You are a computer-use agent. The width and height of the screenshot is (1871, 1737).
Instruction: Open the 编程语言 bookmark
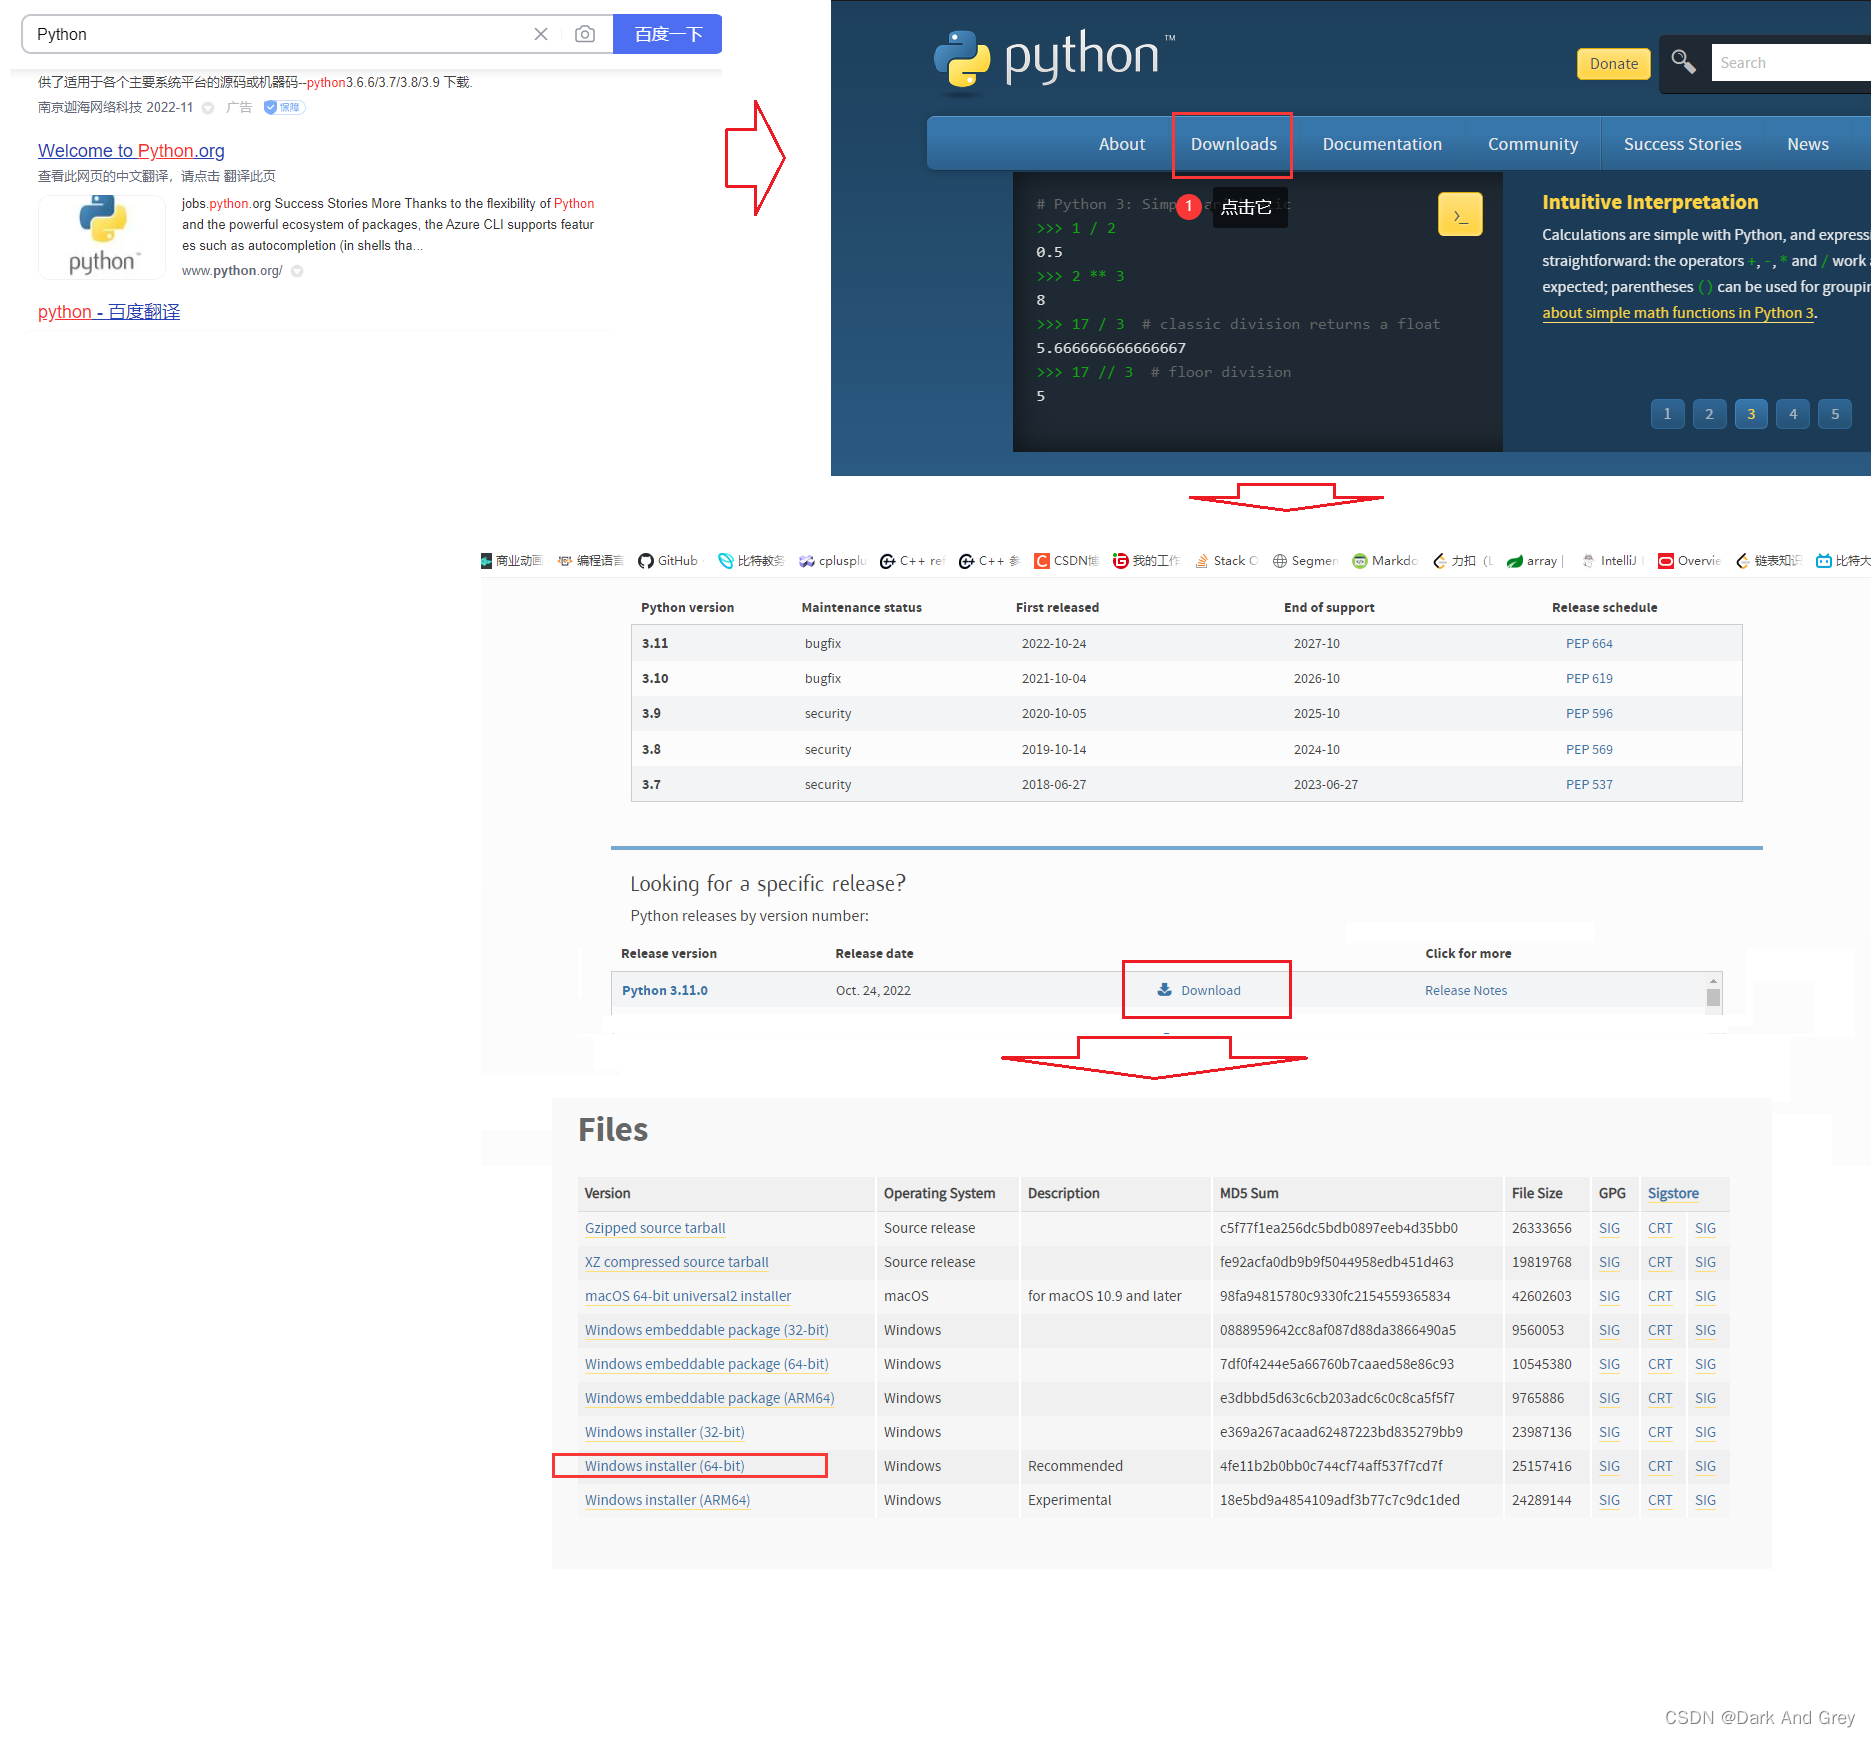(591, 561)
